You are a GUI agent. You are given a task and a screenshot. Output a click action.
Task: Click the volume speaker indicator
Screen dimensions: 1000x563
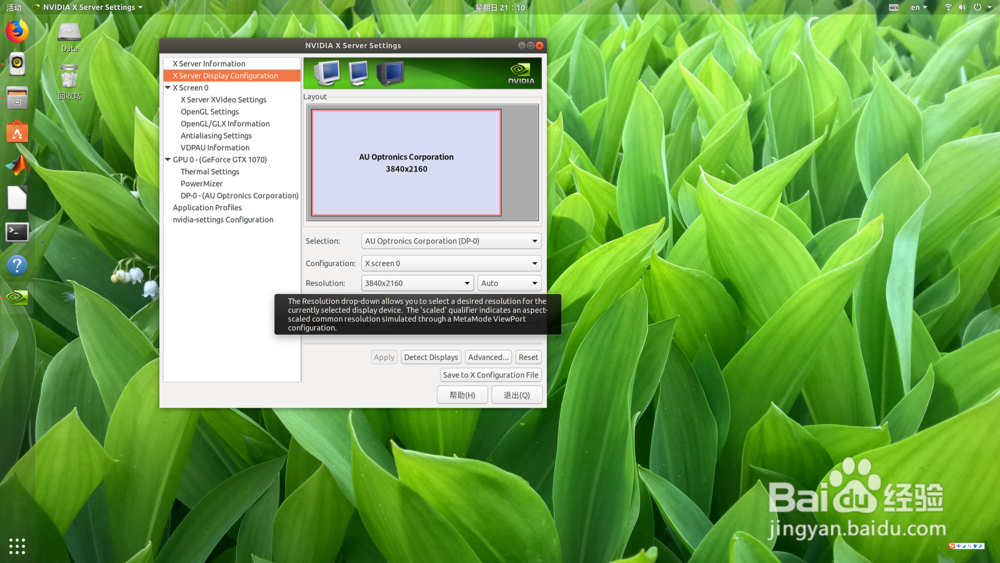[962, 8]
